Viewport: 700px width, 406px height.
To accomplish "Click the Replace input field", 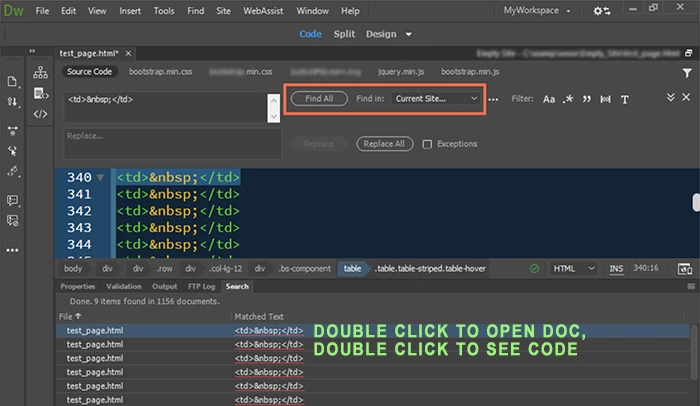I will point(173,143).
